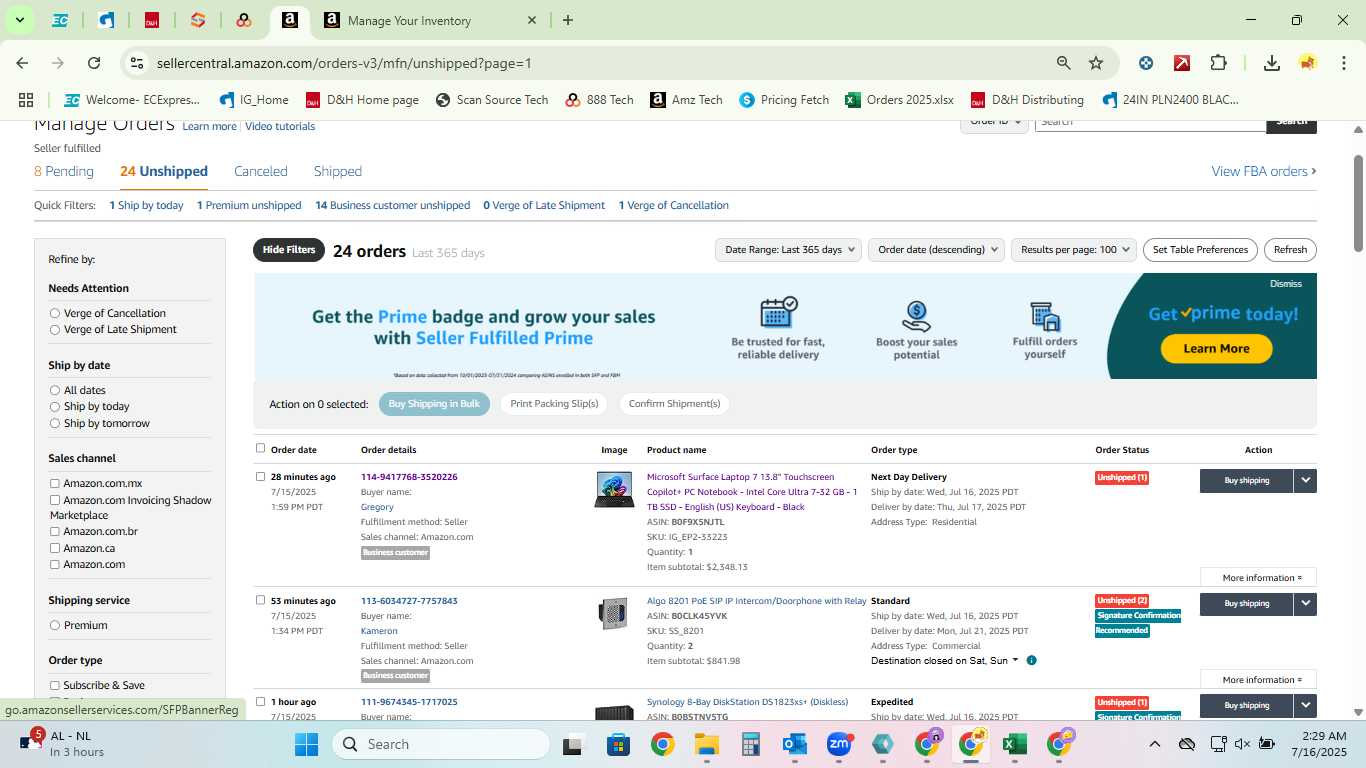Toggle the select-all orders checkbox
The image size is (1366, 768).
(261, 448)
